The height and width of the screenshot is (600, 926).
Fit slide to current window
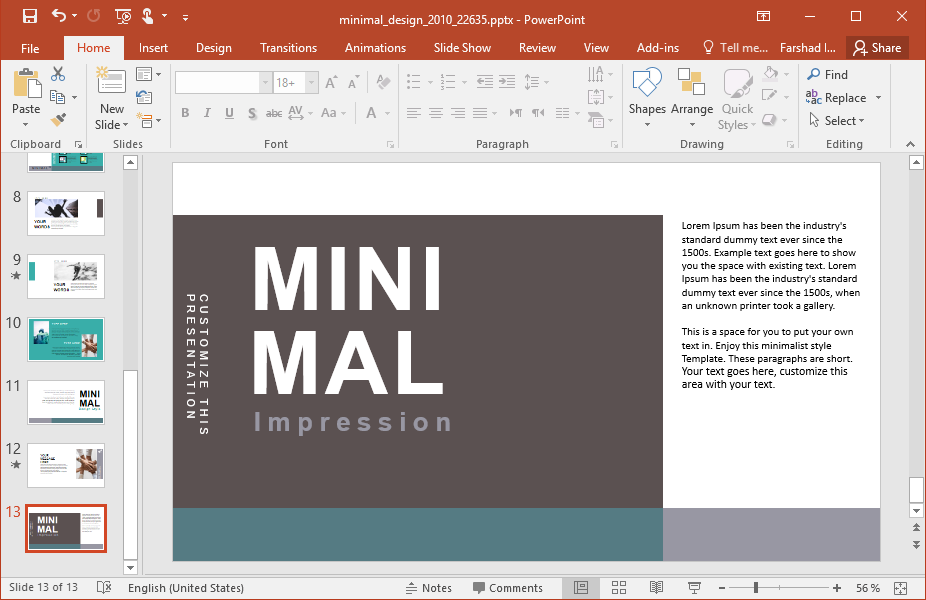coord(900,588)
